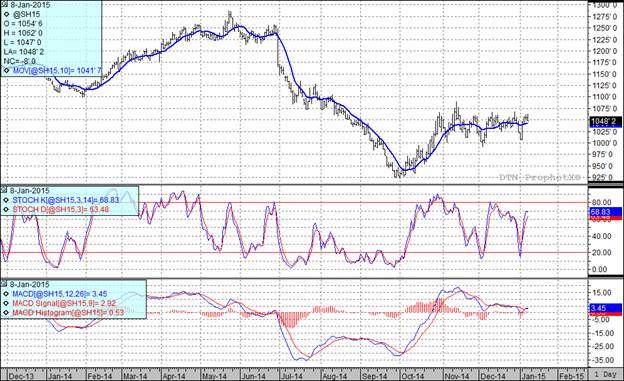Click the 40.00 stochastic axis label
The width and height of the screenshot is (624, 381).
tap(601, 236)
